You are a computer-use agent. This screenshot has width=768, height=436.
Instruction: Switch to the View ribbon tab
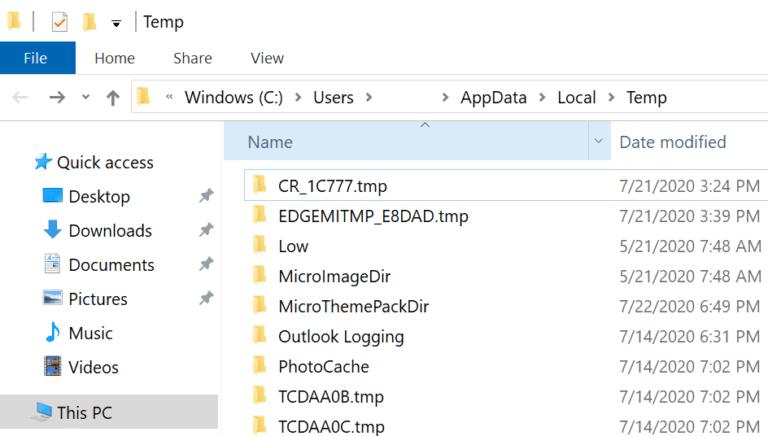pos(267,58)
